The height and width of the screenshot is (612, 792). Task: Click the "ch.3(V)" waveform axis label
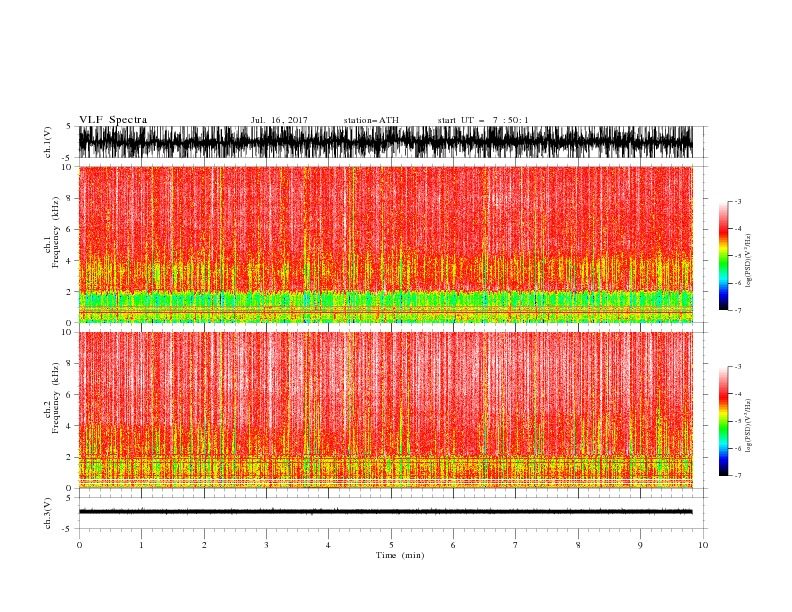(x=48, y=513)
